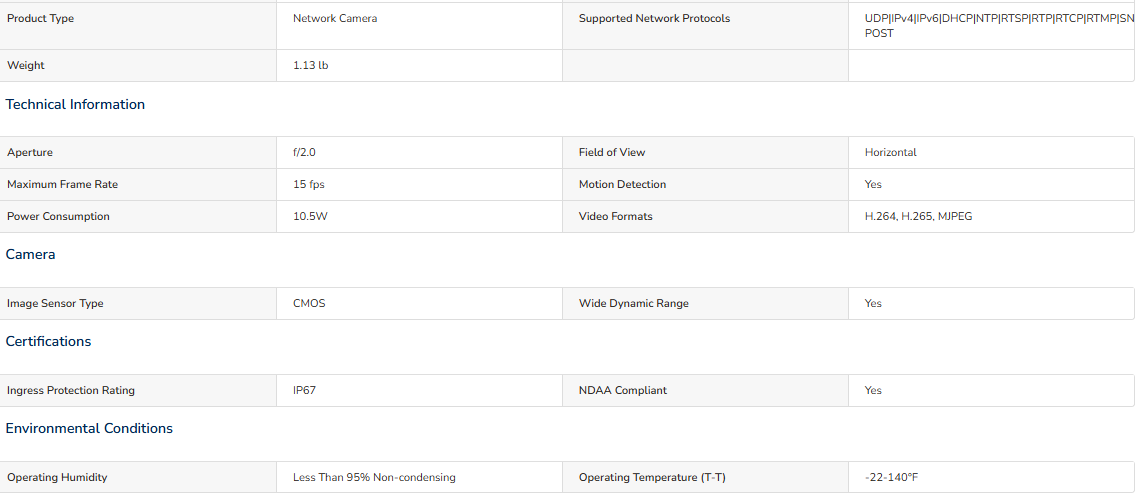Screen dimensions: 1141x503
Task: Click the NDAA Compliant label
Action: click(622, 390)
